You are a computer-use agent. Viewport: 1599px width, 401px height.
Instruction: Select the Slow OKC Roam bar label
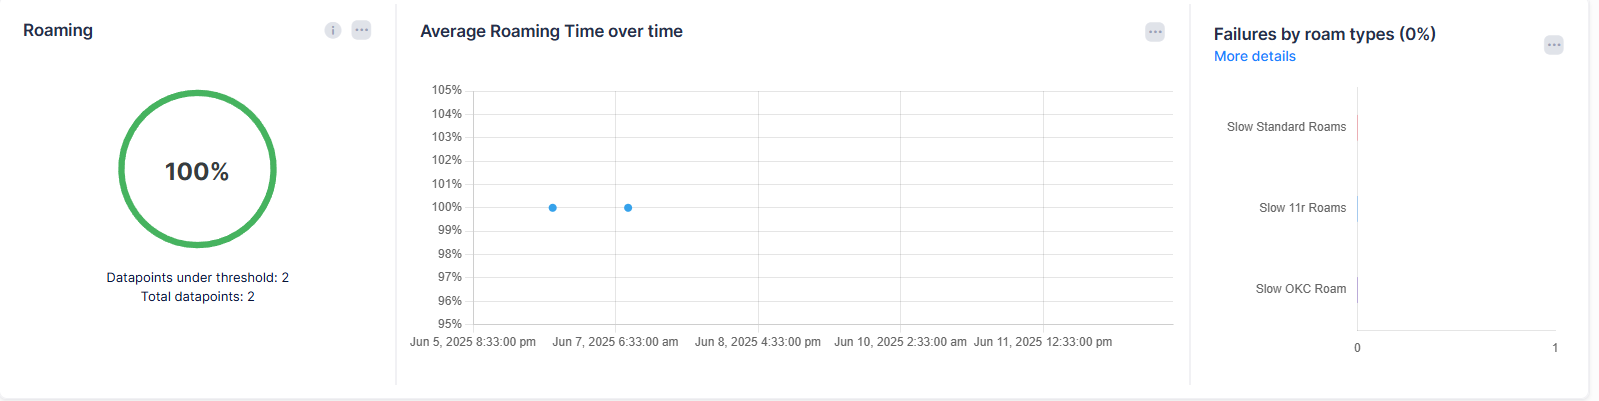1300,289
